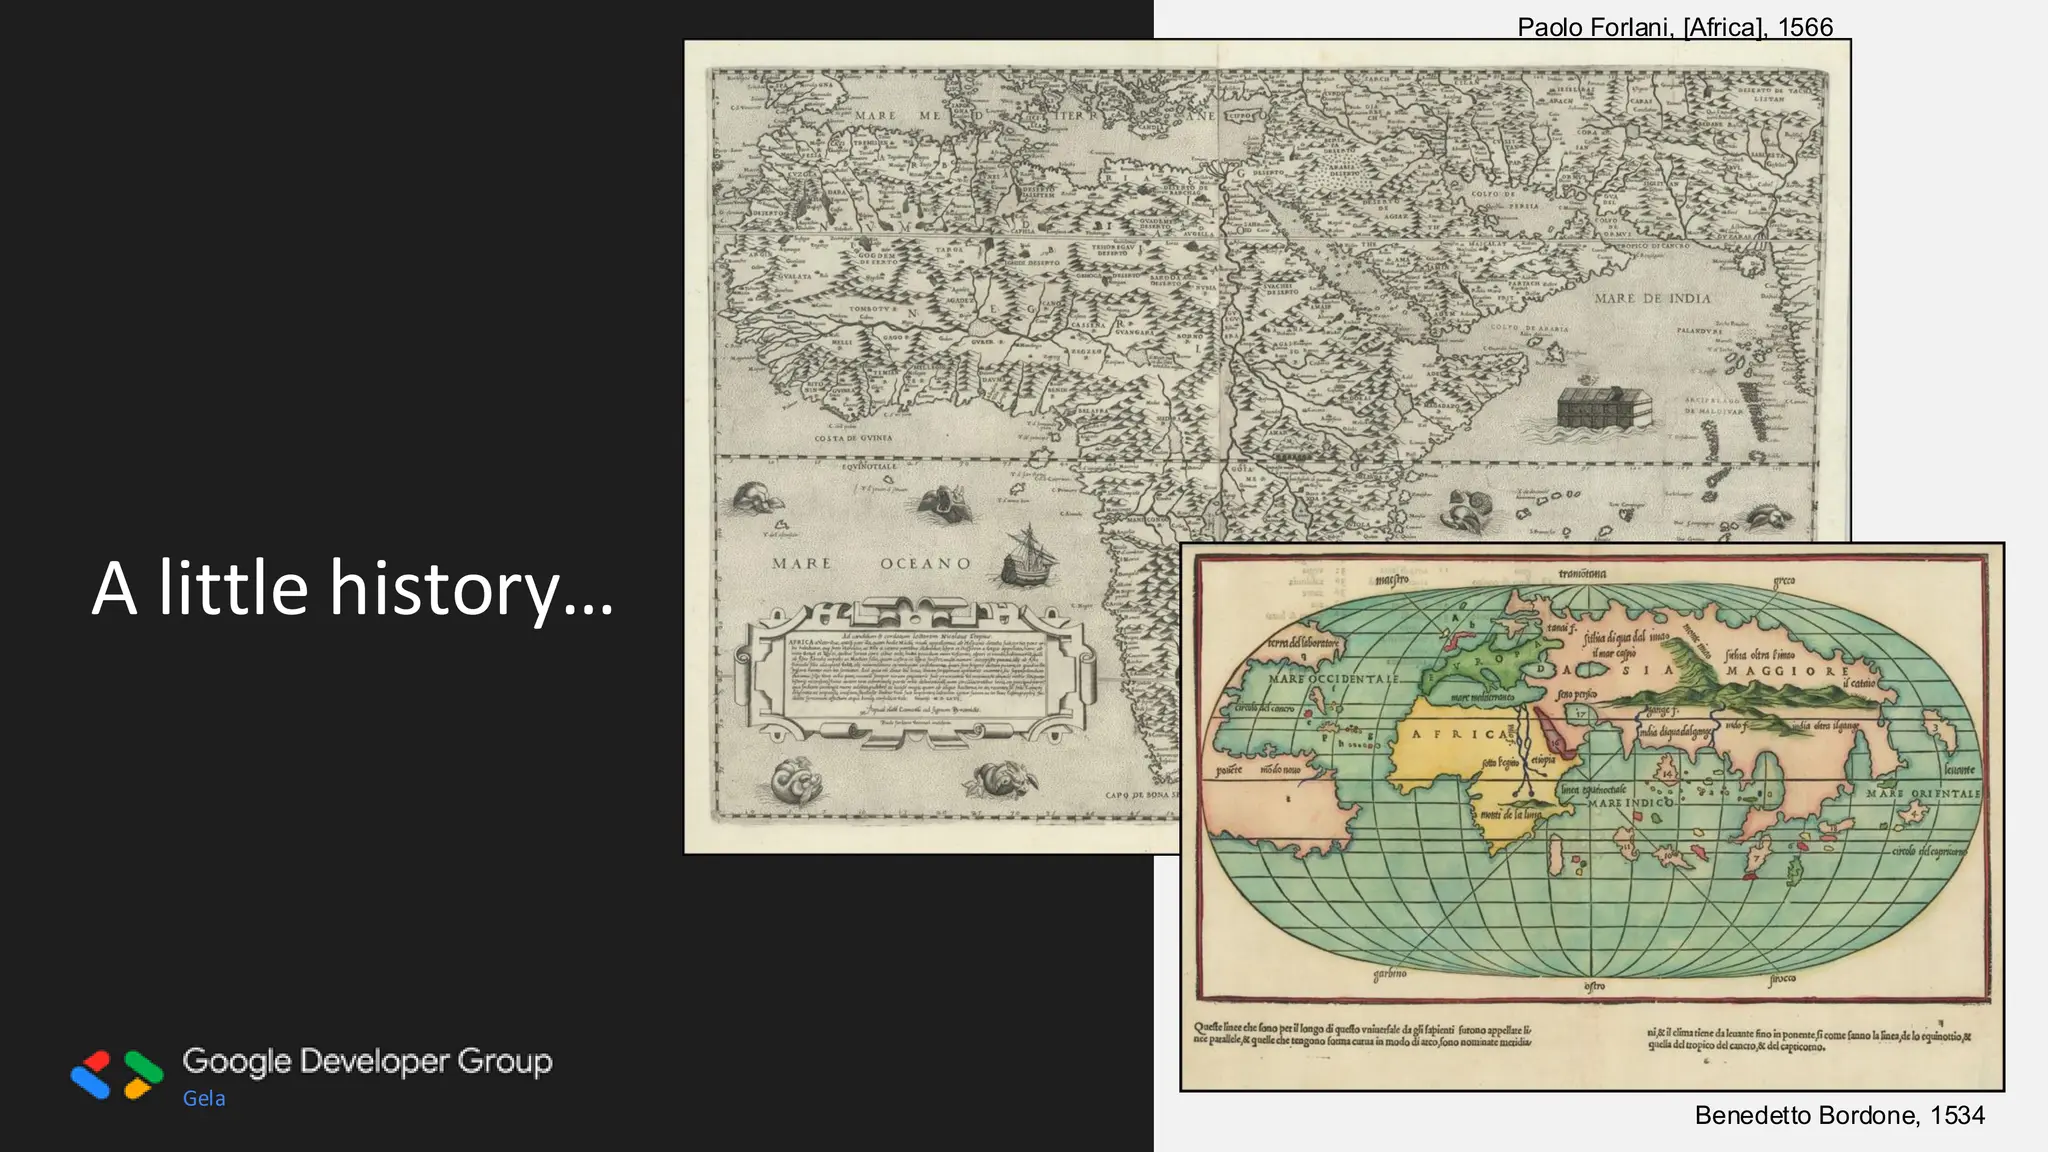
Task: Click the 'AFRICA' label on the world map
Action: 1459,734
